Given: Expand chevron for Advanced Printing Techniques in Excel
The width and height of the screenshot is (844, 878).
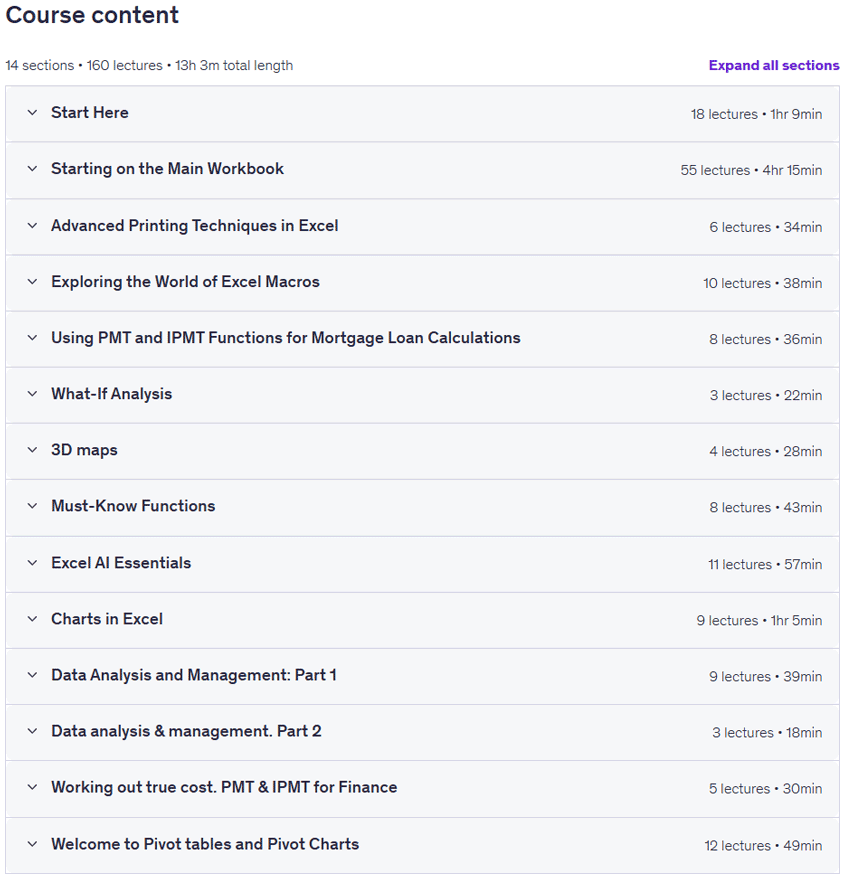Looking at the screenshot, I should point(32,226).
